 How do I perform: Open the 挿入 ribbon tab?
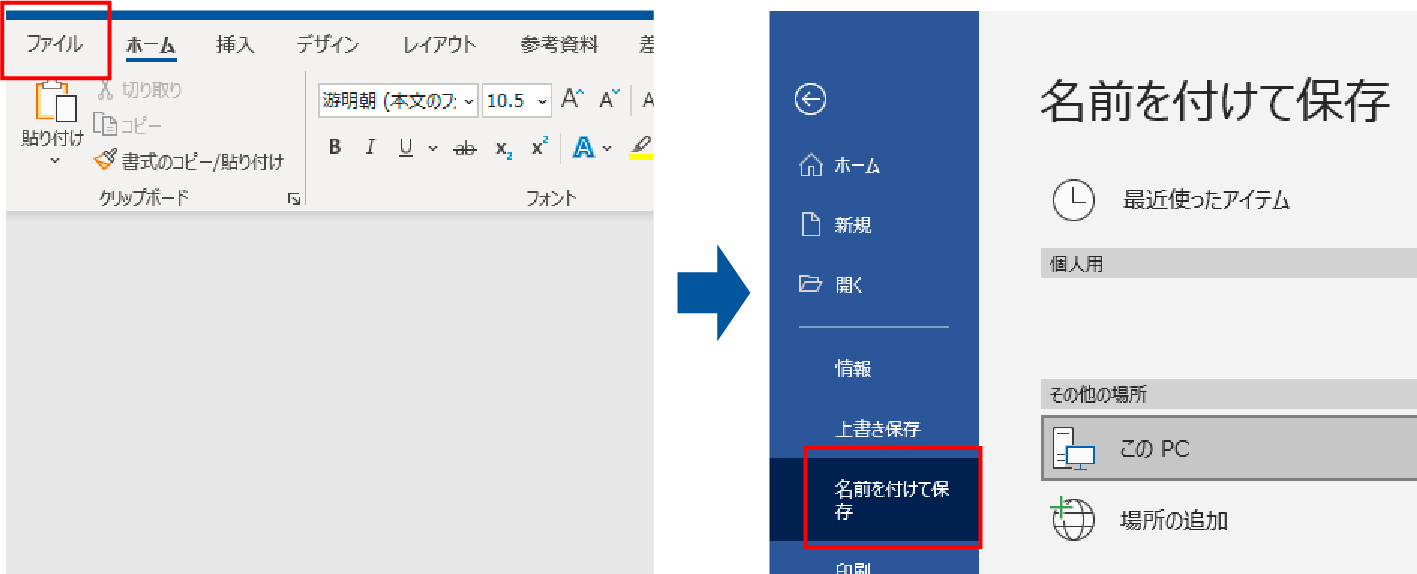(235, 44)
